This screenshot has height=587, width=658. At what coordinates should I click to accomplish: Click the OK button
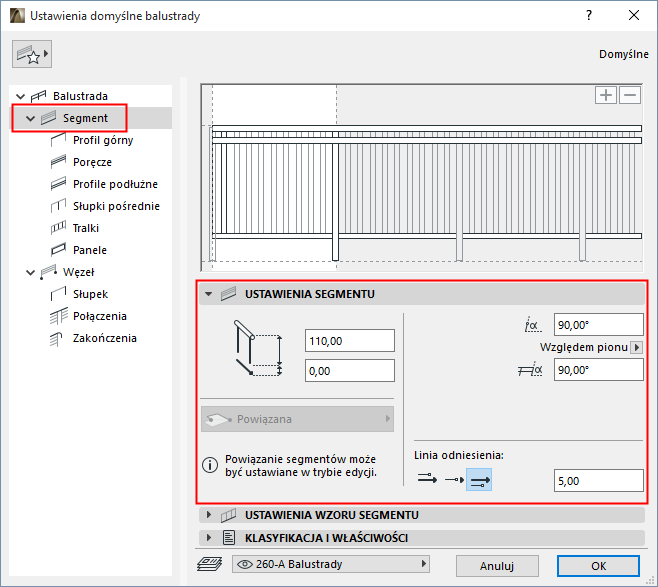(x=598, y=566)
